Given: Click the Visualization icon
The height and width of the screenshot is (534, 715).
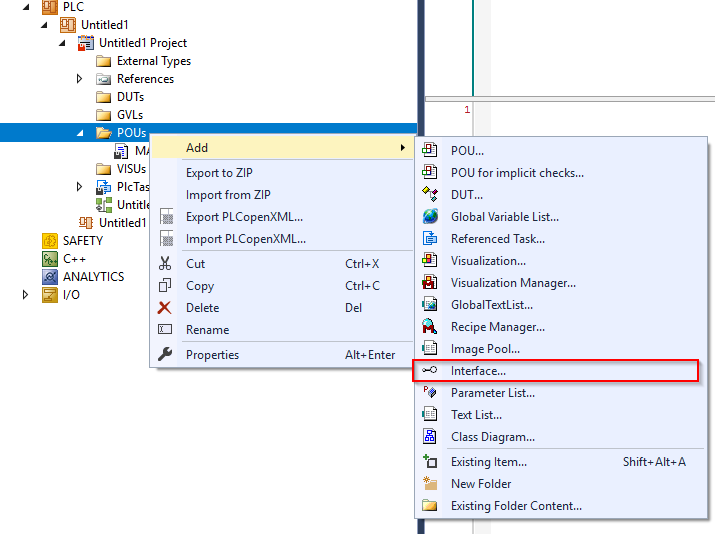Looking at the screenshot, I should pyautogui.click(x=430, y=260).
